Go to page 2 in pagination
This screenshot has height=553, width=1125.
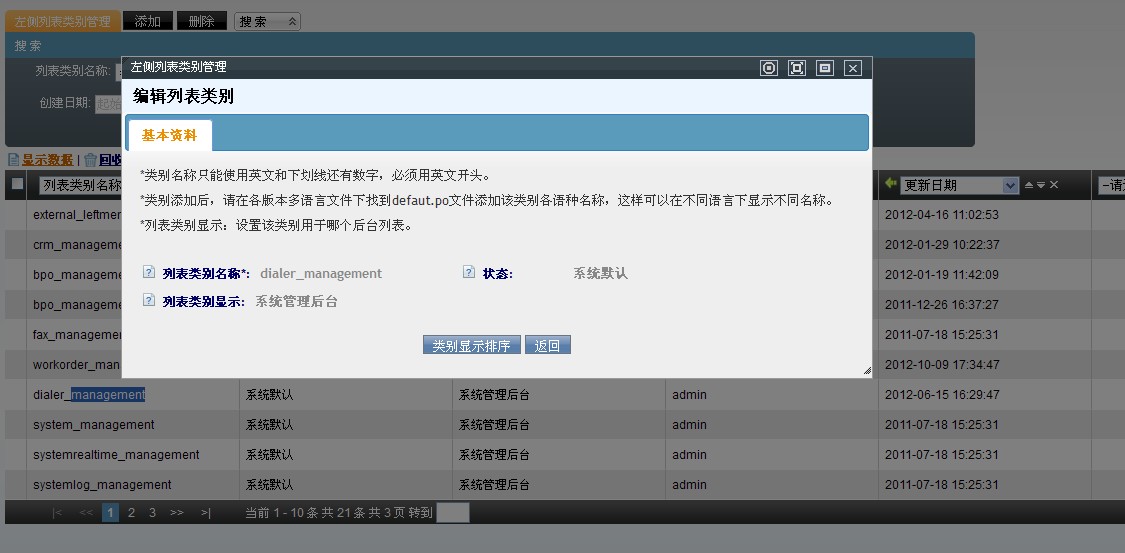click(131, 513)
